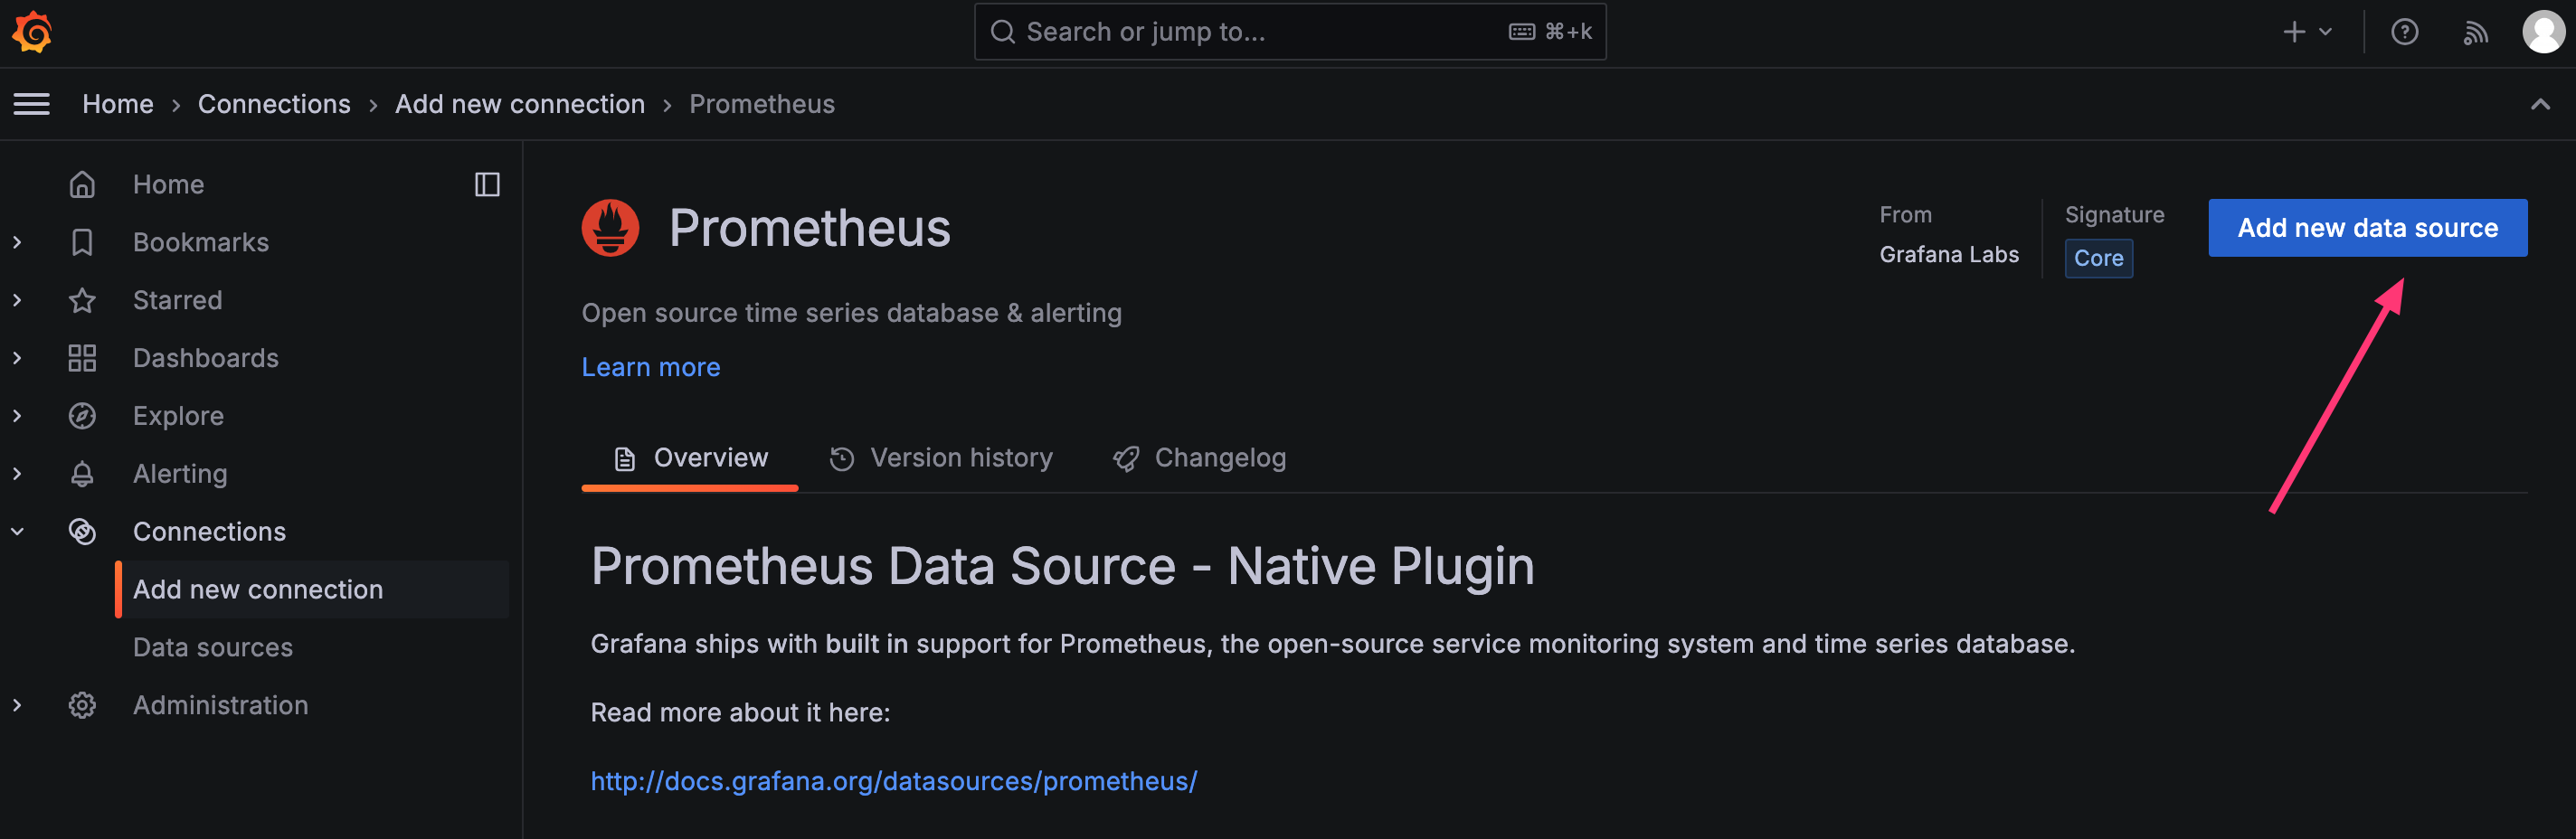2576x839 pixels.
Task: Click the Prometheus breadcrumb text
Action: [x=762, y=104]
